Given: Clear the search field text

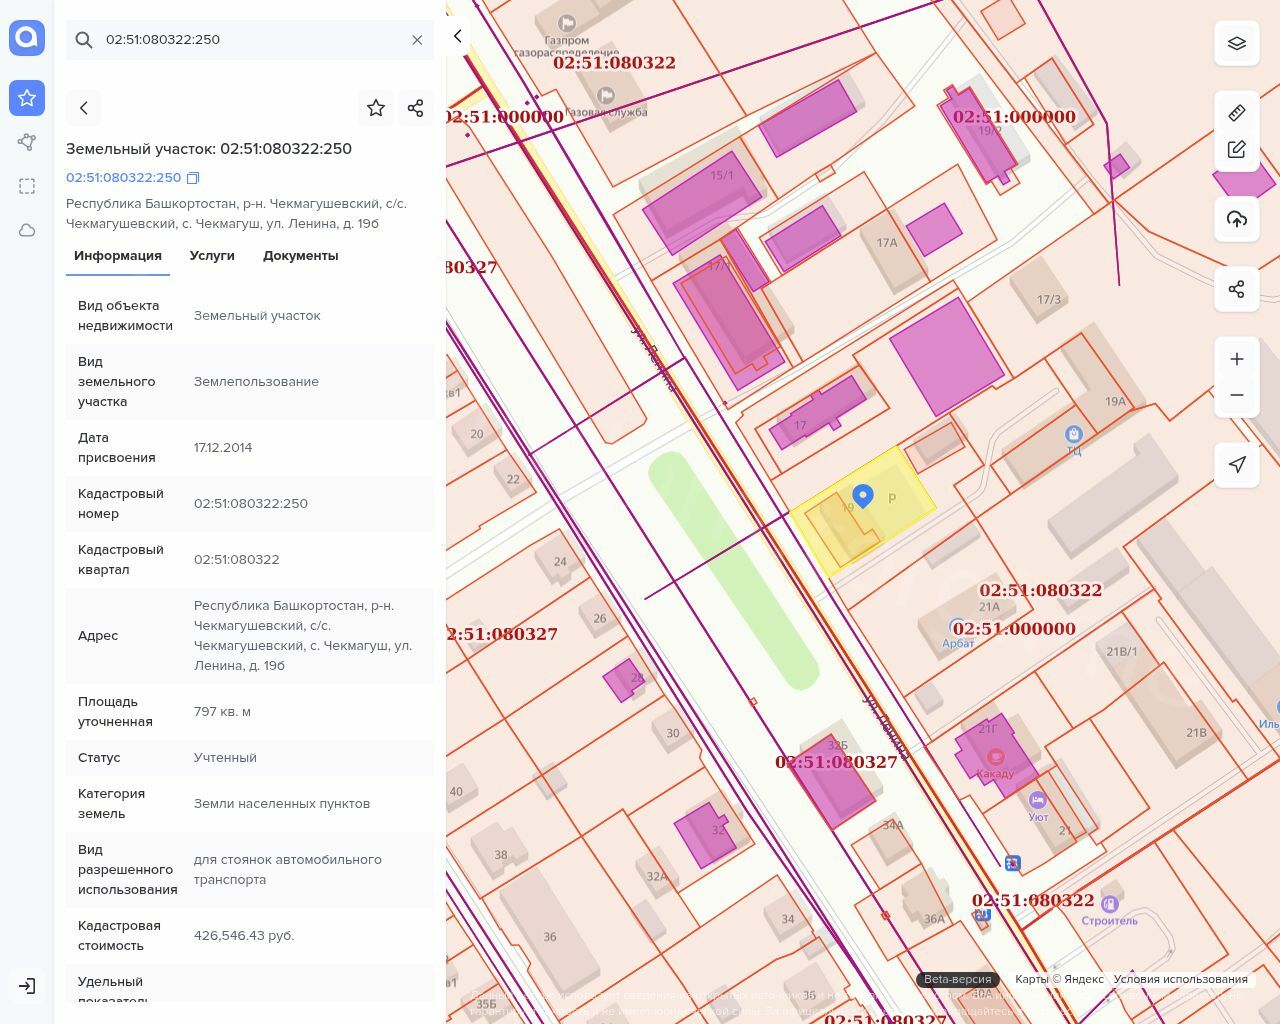Looking at the screenshot, I should (417, 40).
